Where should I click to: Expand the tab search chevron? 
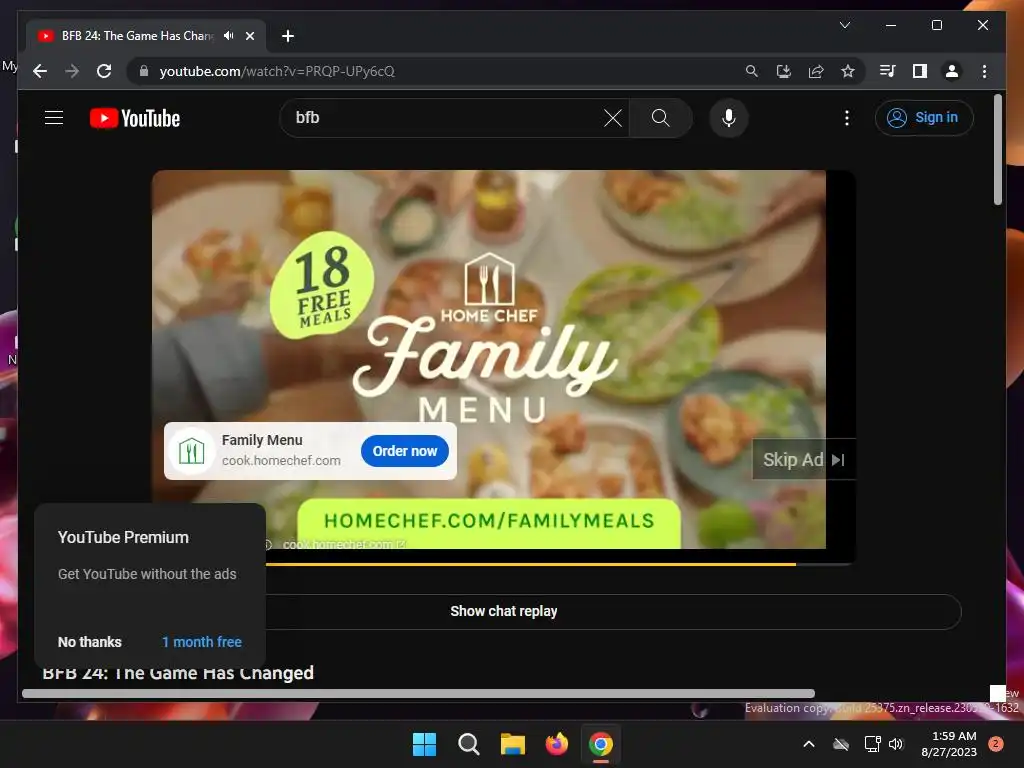point(844,25)
